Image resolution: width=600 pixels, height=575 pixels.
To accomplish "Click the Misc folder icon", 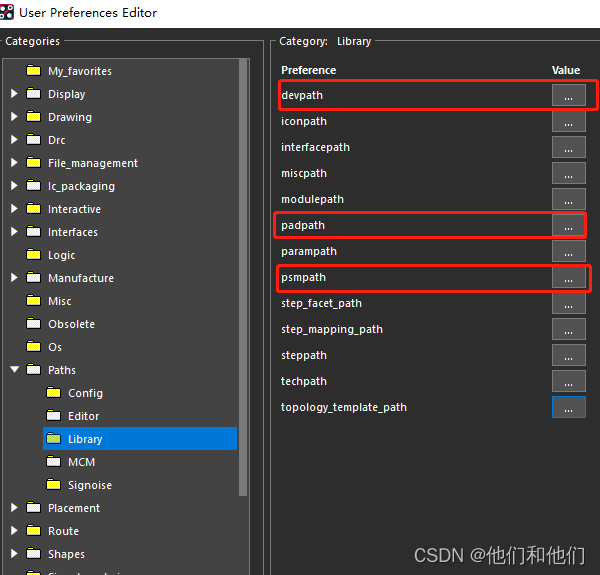I will click(34, 301).
